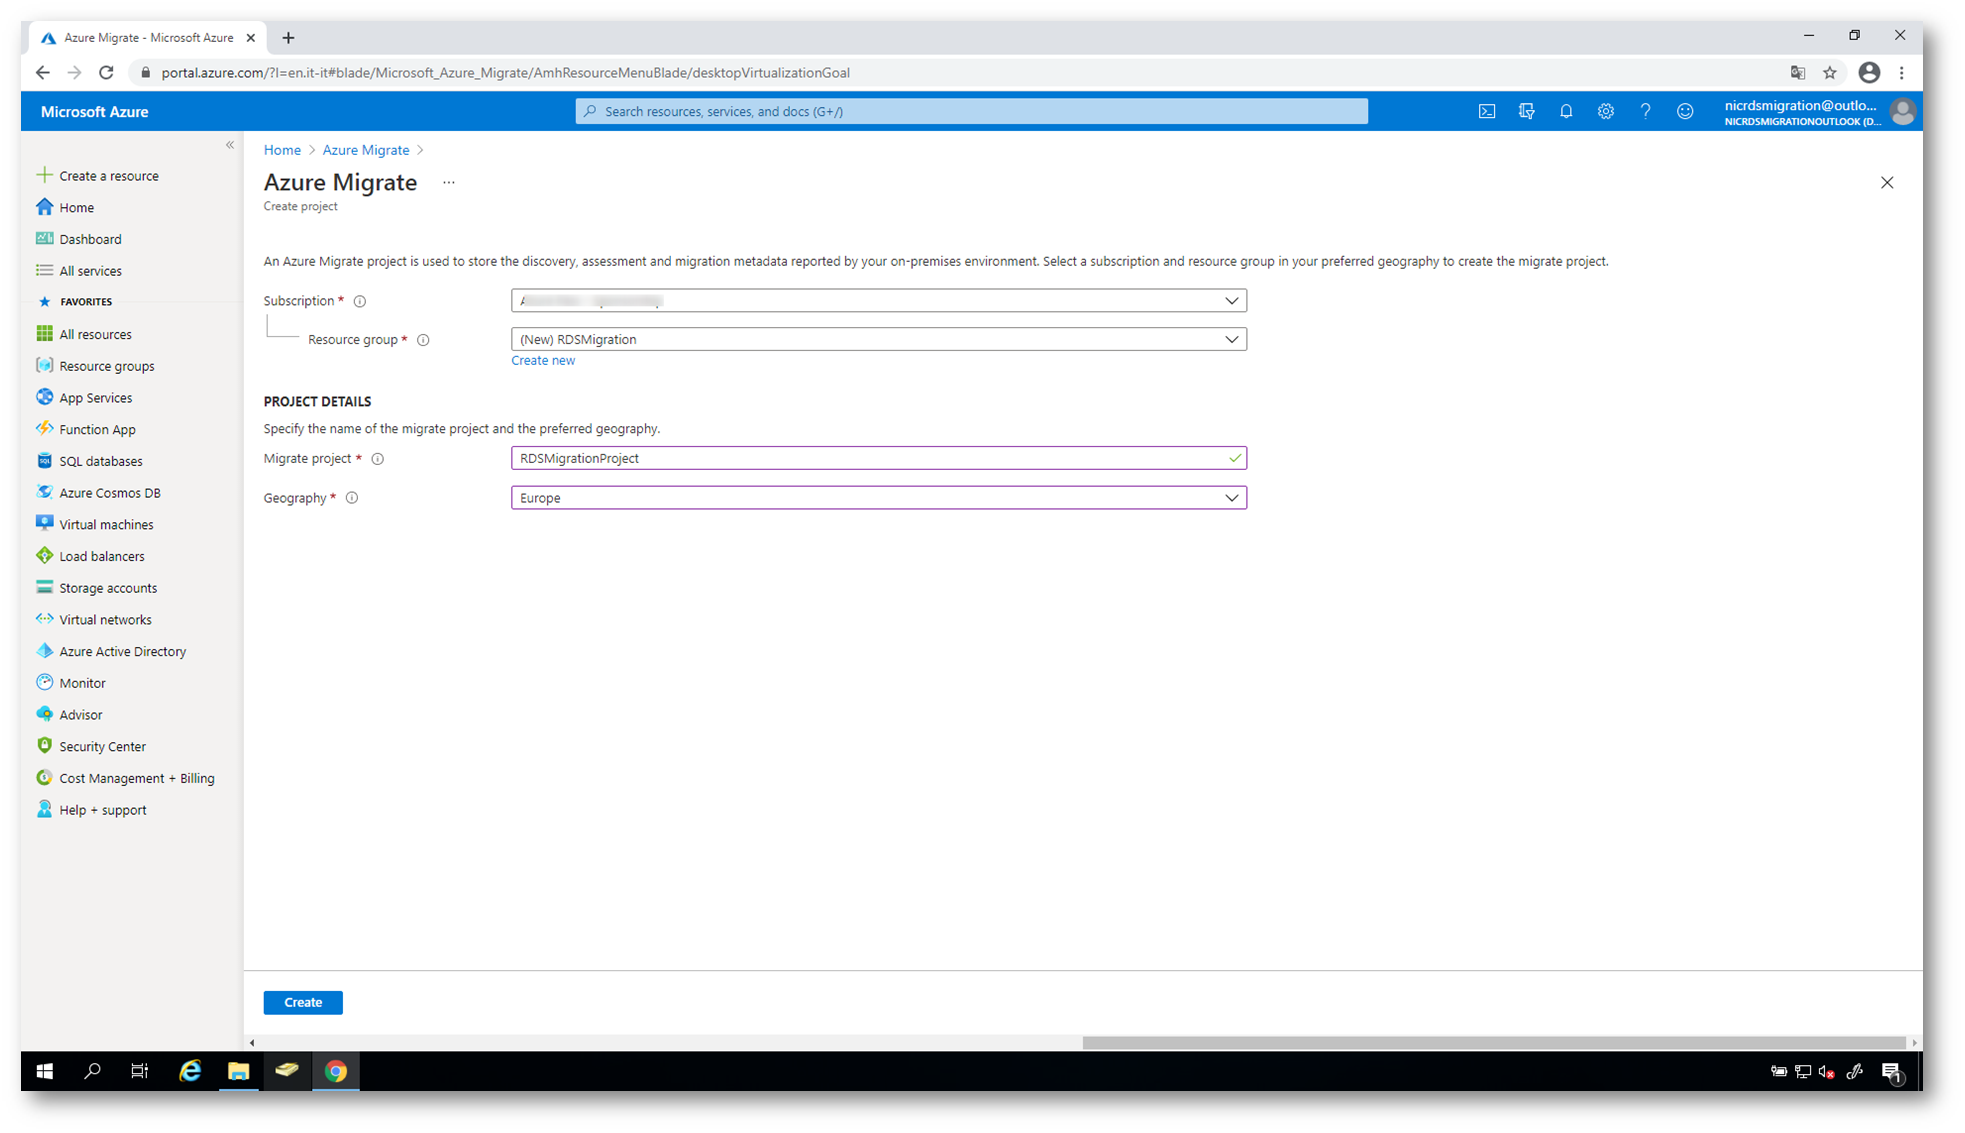Screen dimensions: 1965x1133
Task: Click the Microsoft Azure logo text
Action: tap(94, 112)
